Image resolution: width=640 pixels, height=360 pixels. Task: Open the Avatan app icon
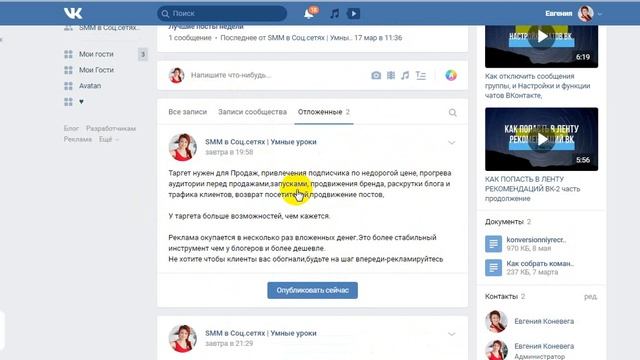(68, 86)
